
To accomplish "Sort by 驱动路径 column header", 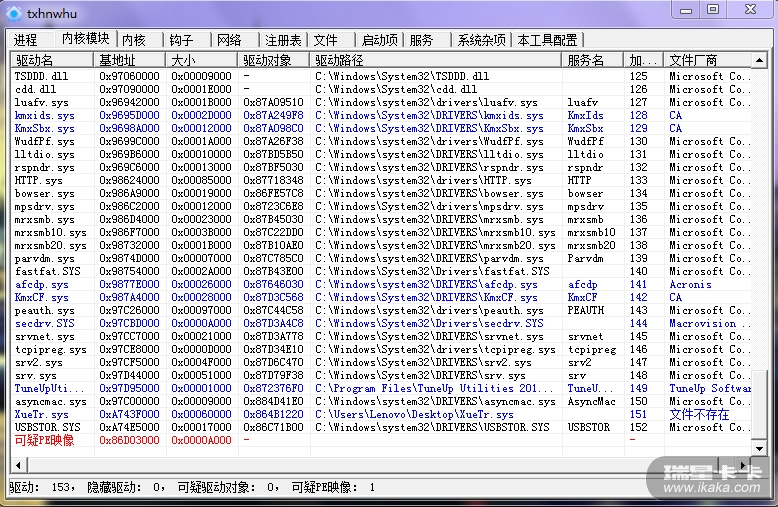I will (x=435, y=60).
